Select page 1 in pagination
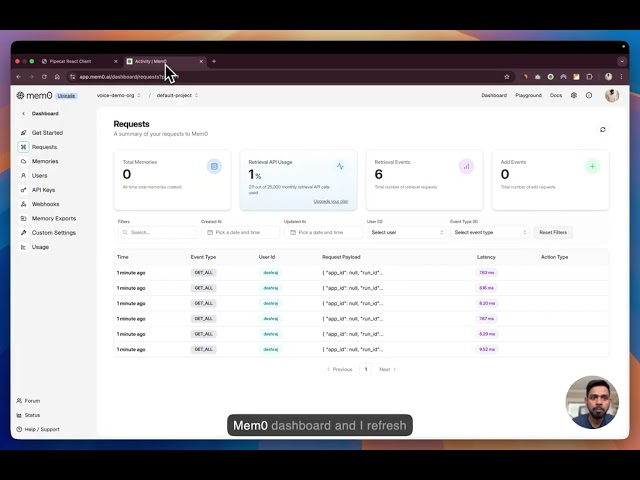 tap(366, 369)
